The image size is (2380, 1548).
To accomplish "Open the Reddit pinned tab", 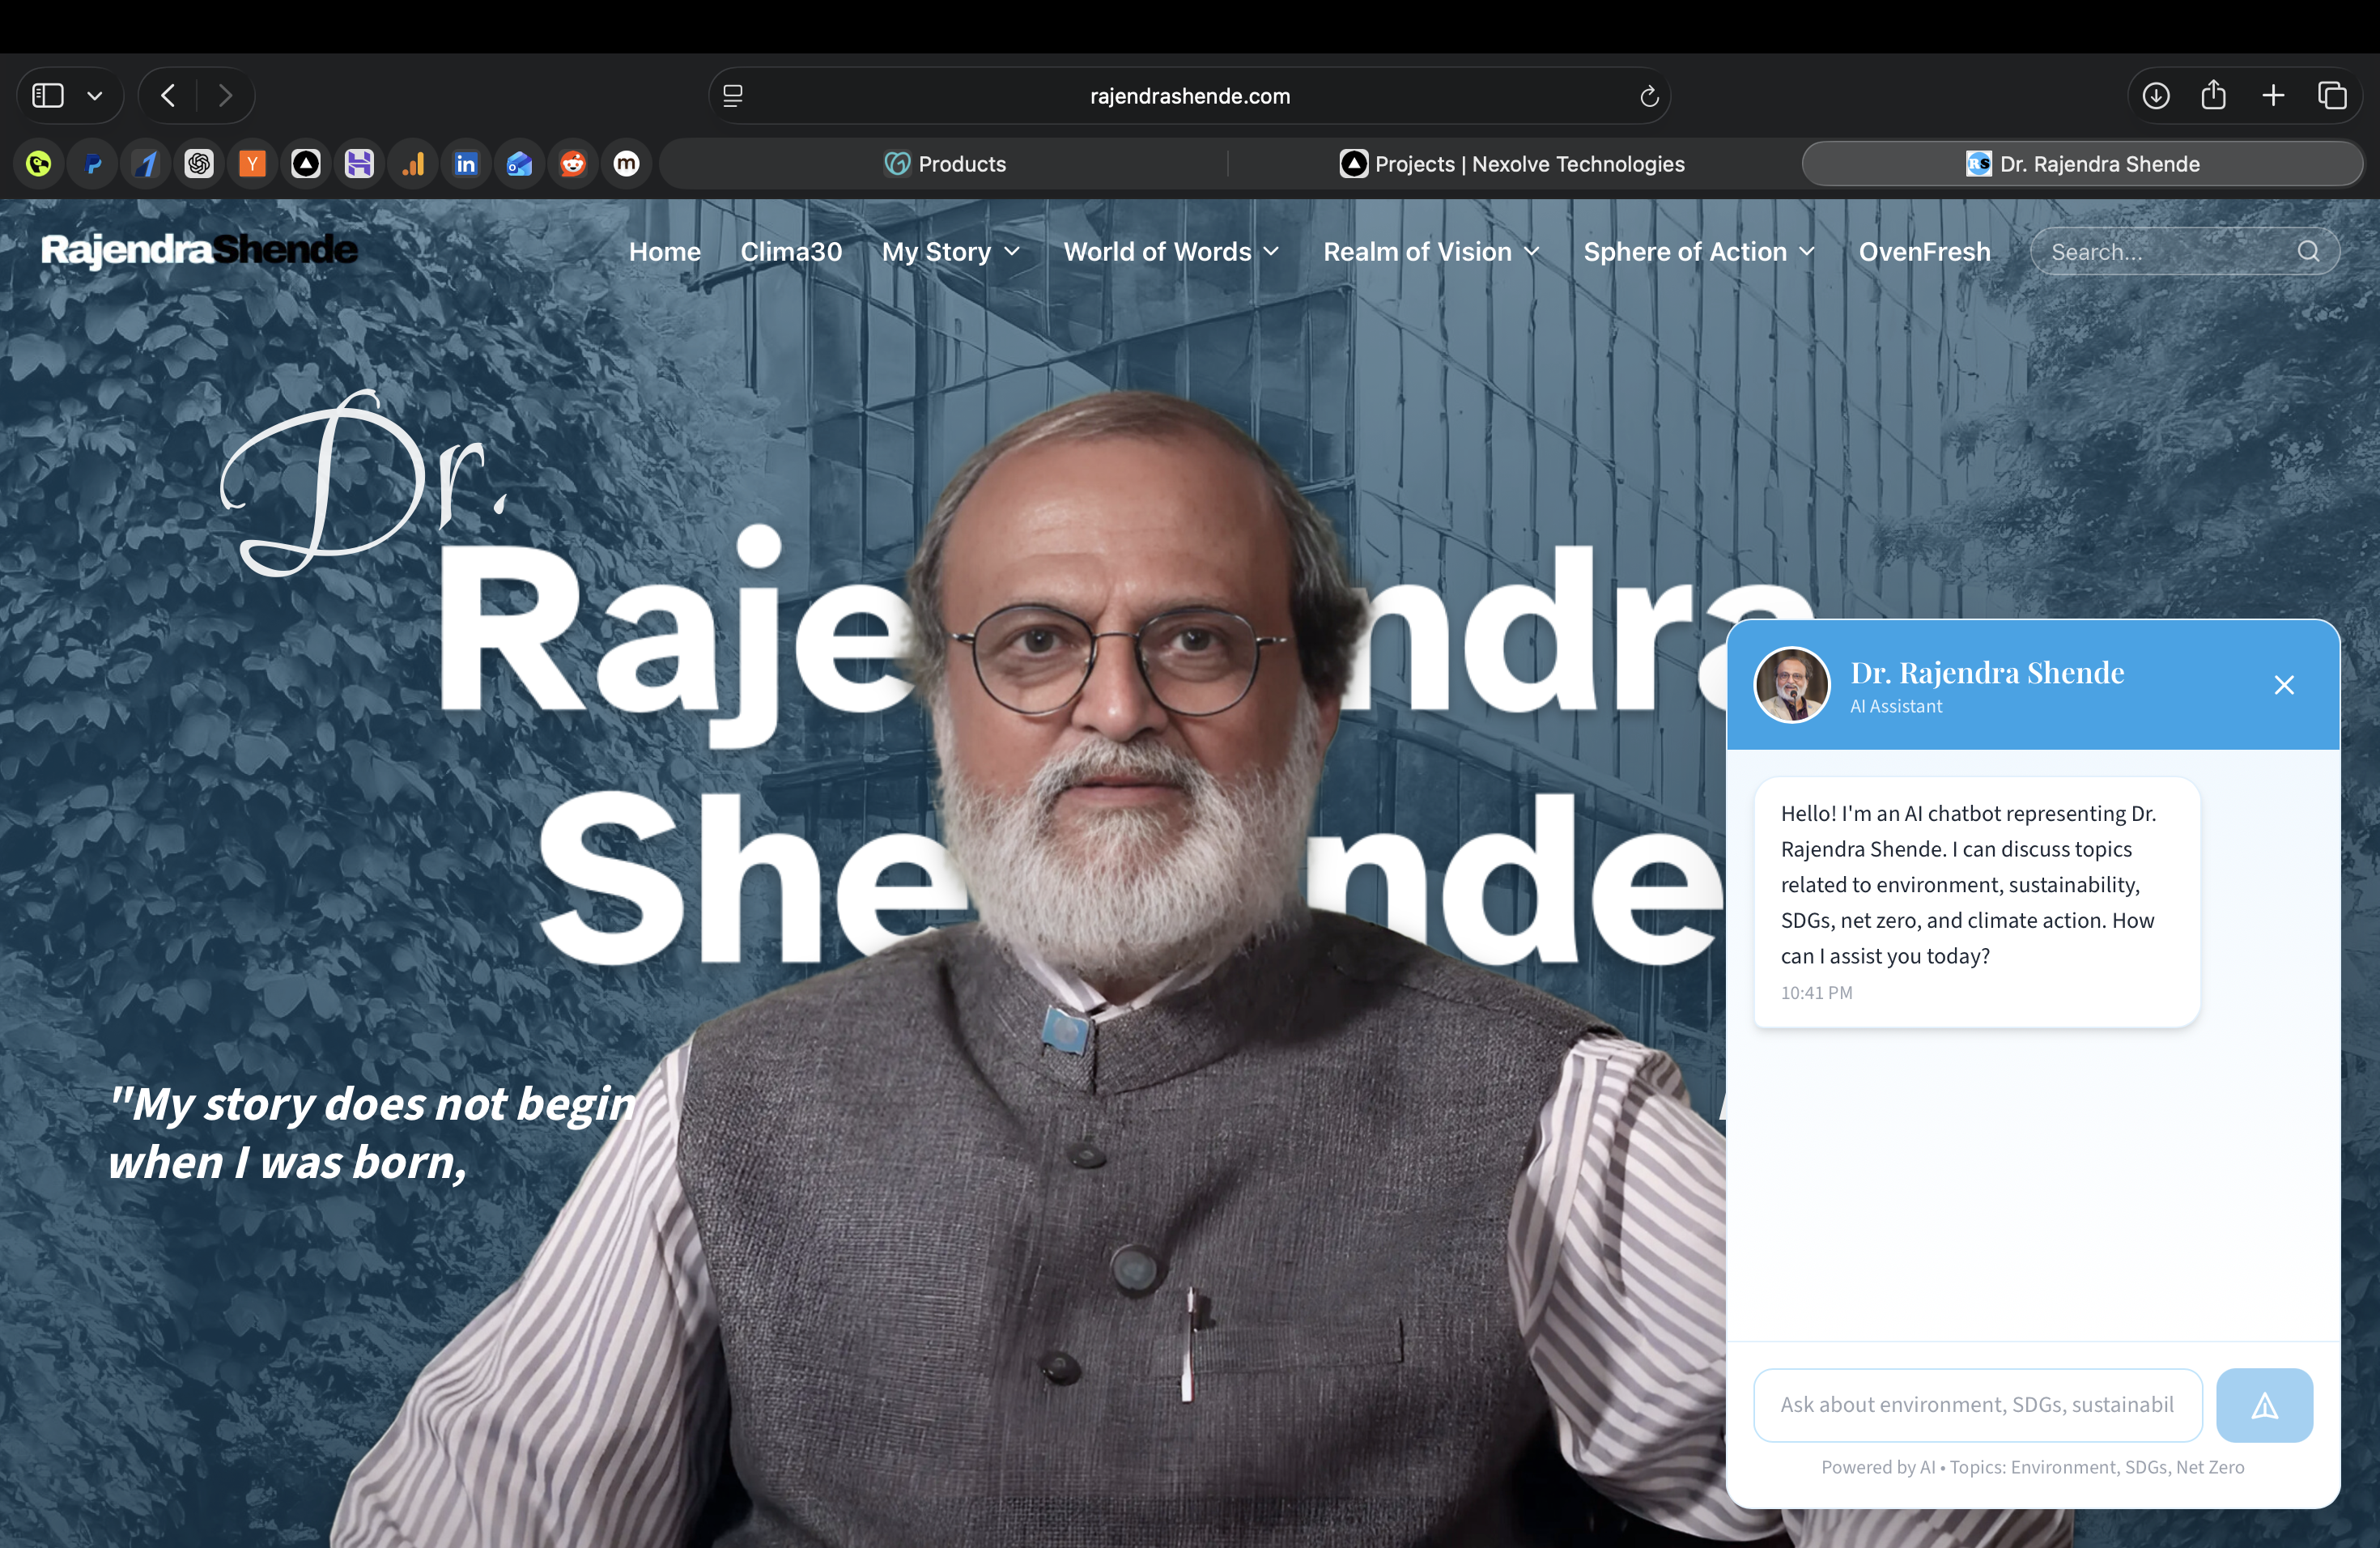I will [572, 163].
